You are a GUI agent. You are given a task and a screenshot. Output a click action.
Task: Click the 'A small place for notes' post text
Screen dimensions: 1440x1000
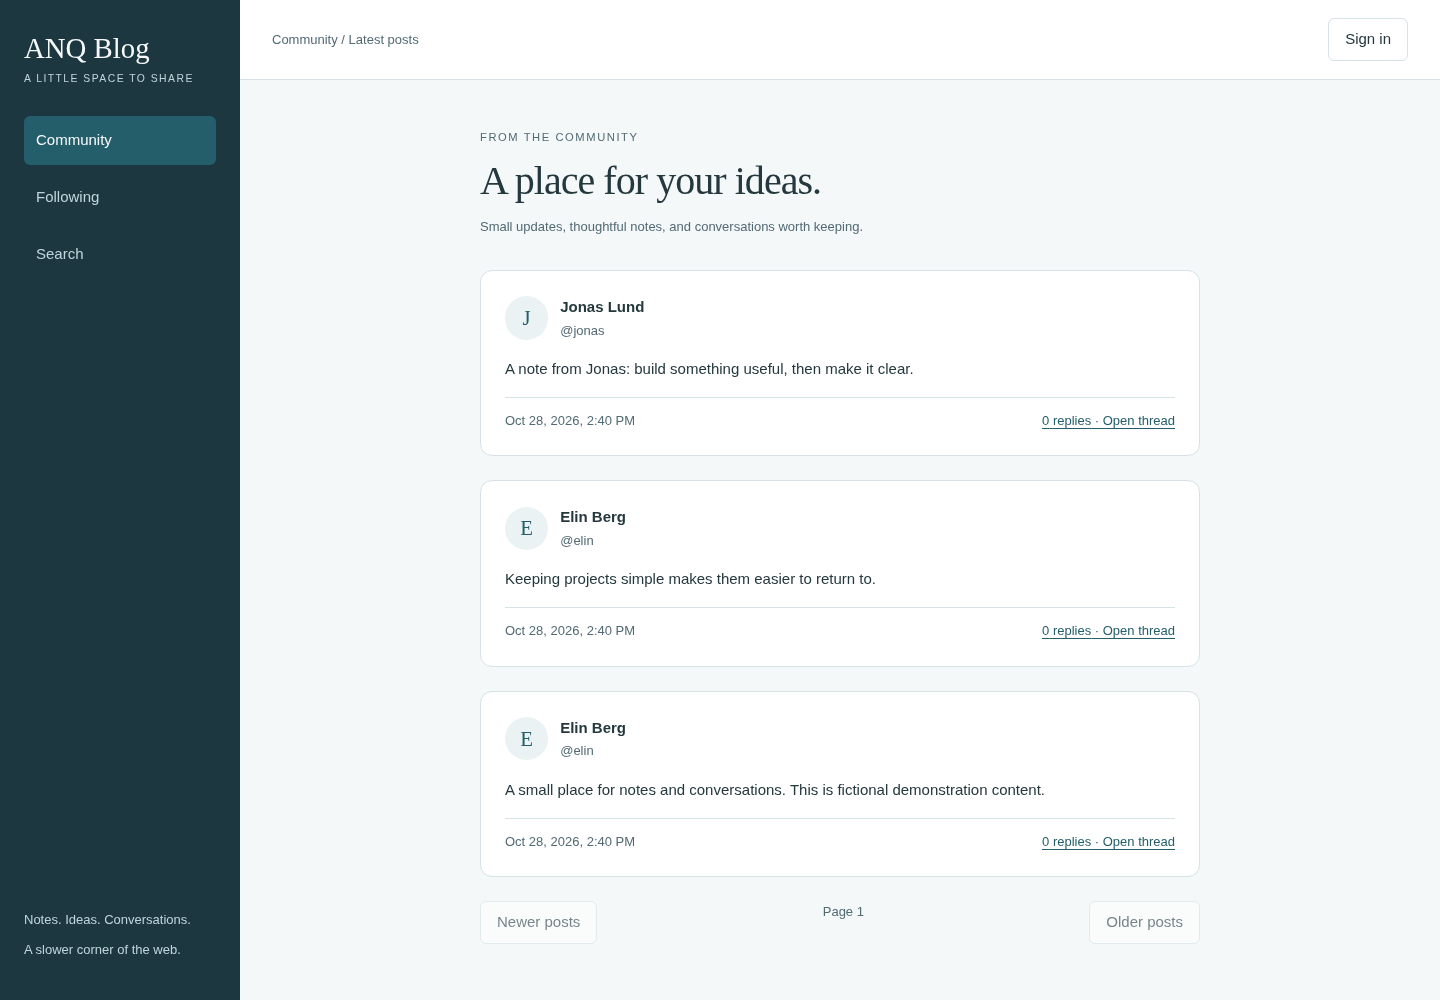point(775,790)
